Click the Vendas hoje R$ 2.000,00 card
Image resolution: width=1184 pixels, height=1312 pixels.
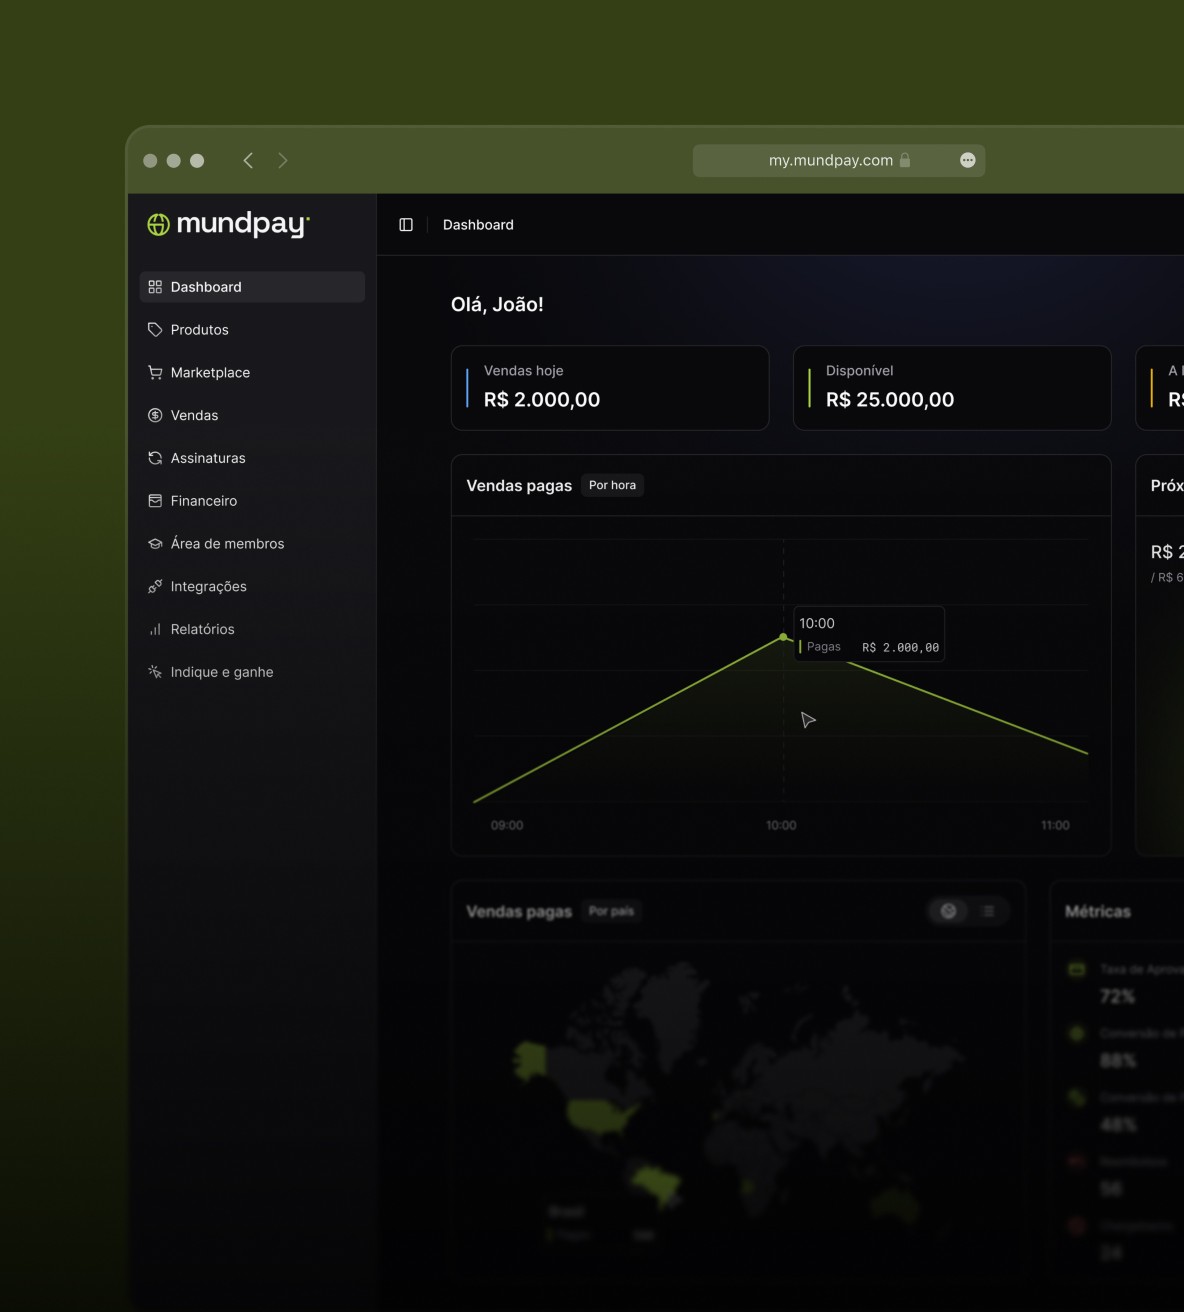point(610,388)
